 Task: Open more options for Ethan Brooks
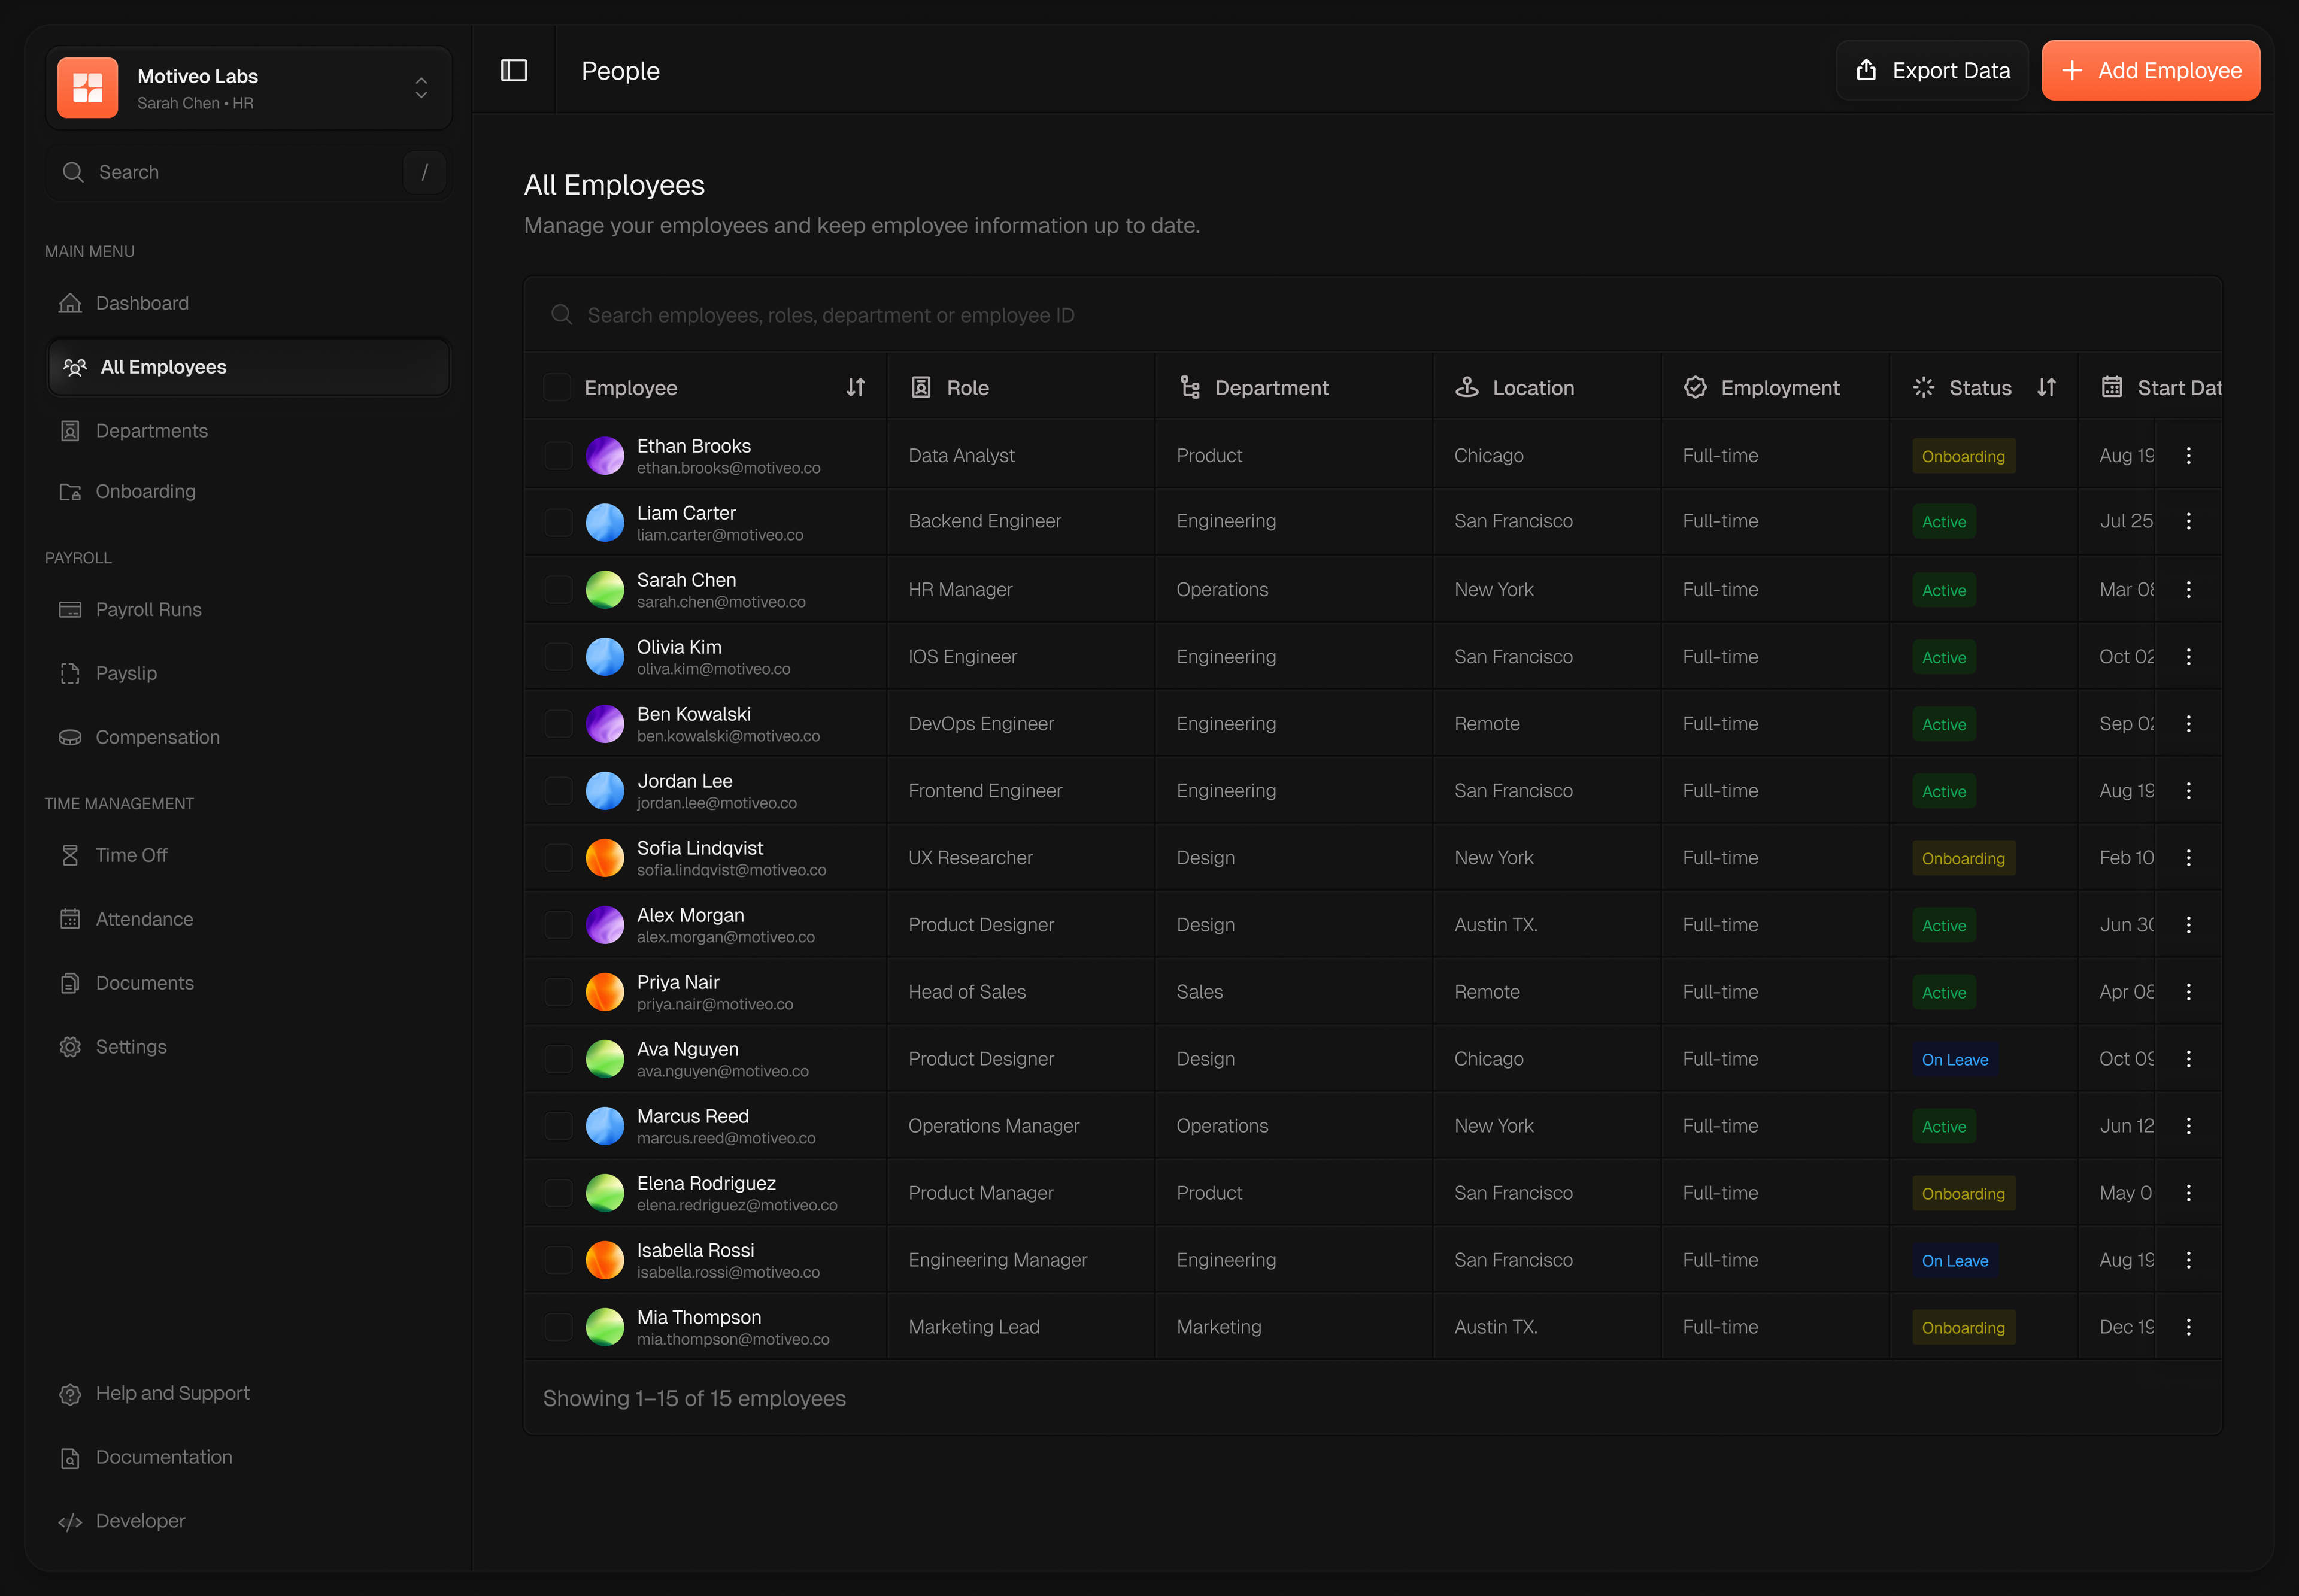[2188, 455]
